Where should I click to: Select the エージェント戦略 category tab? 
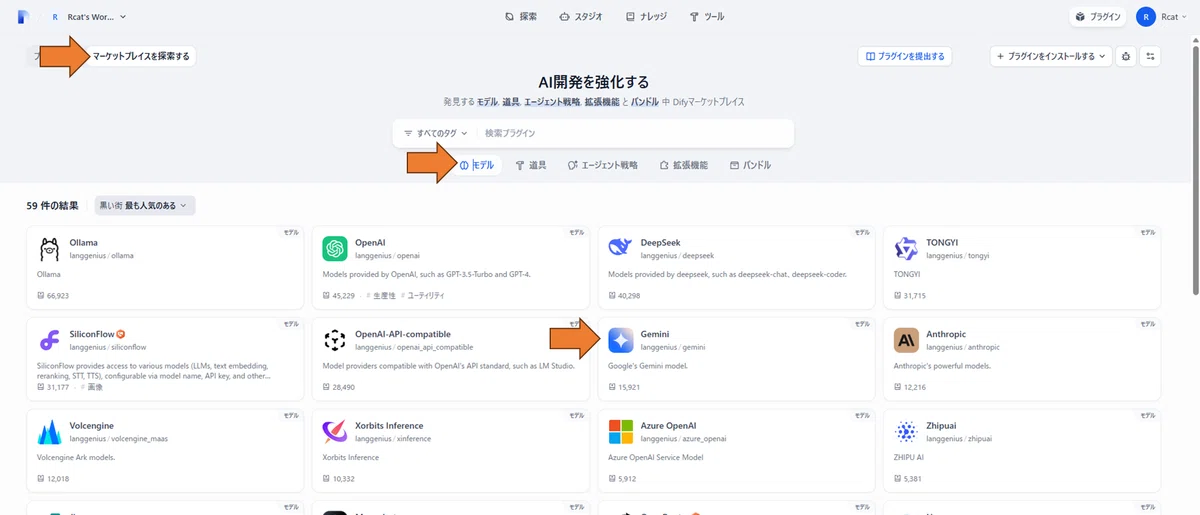pyautogui.click(x=602, y=165)
